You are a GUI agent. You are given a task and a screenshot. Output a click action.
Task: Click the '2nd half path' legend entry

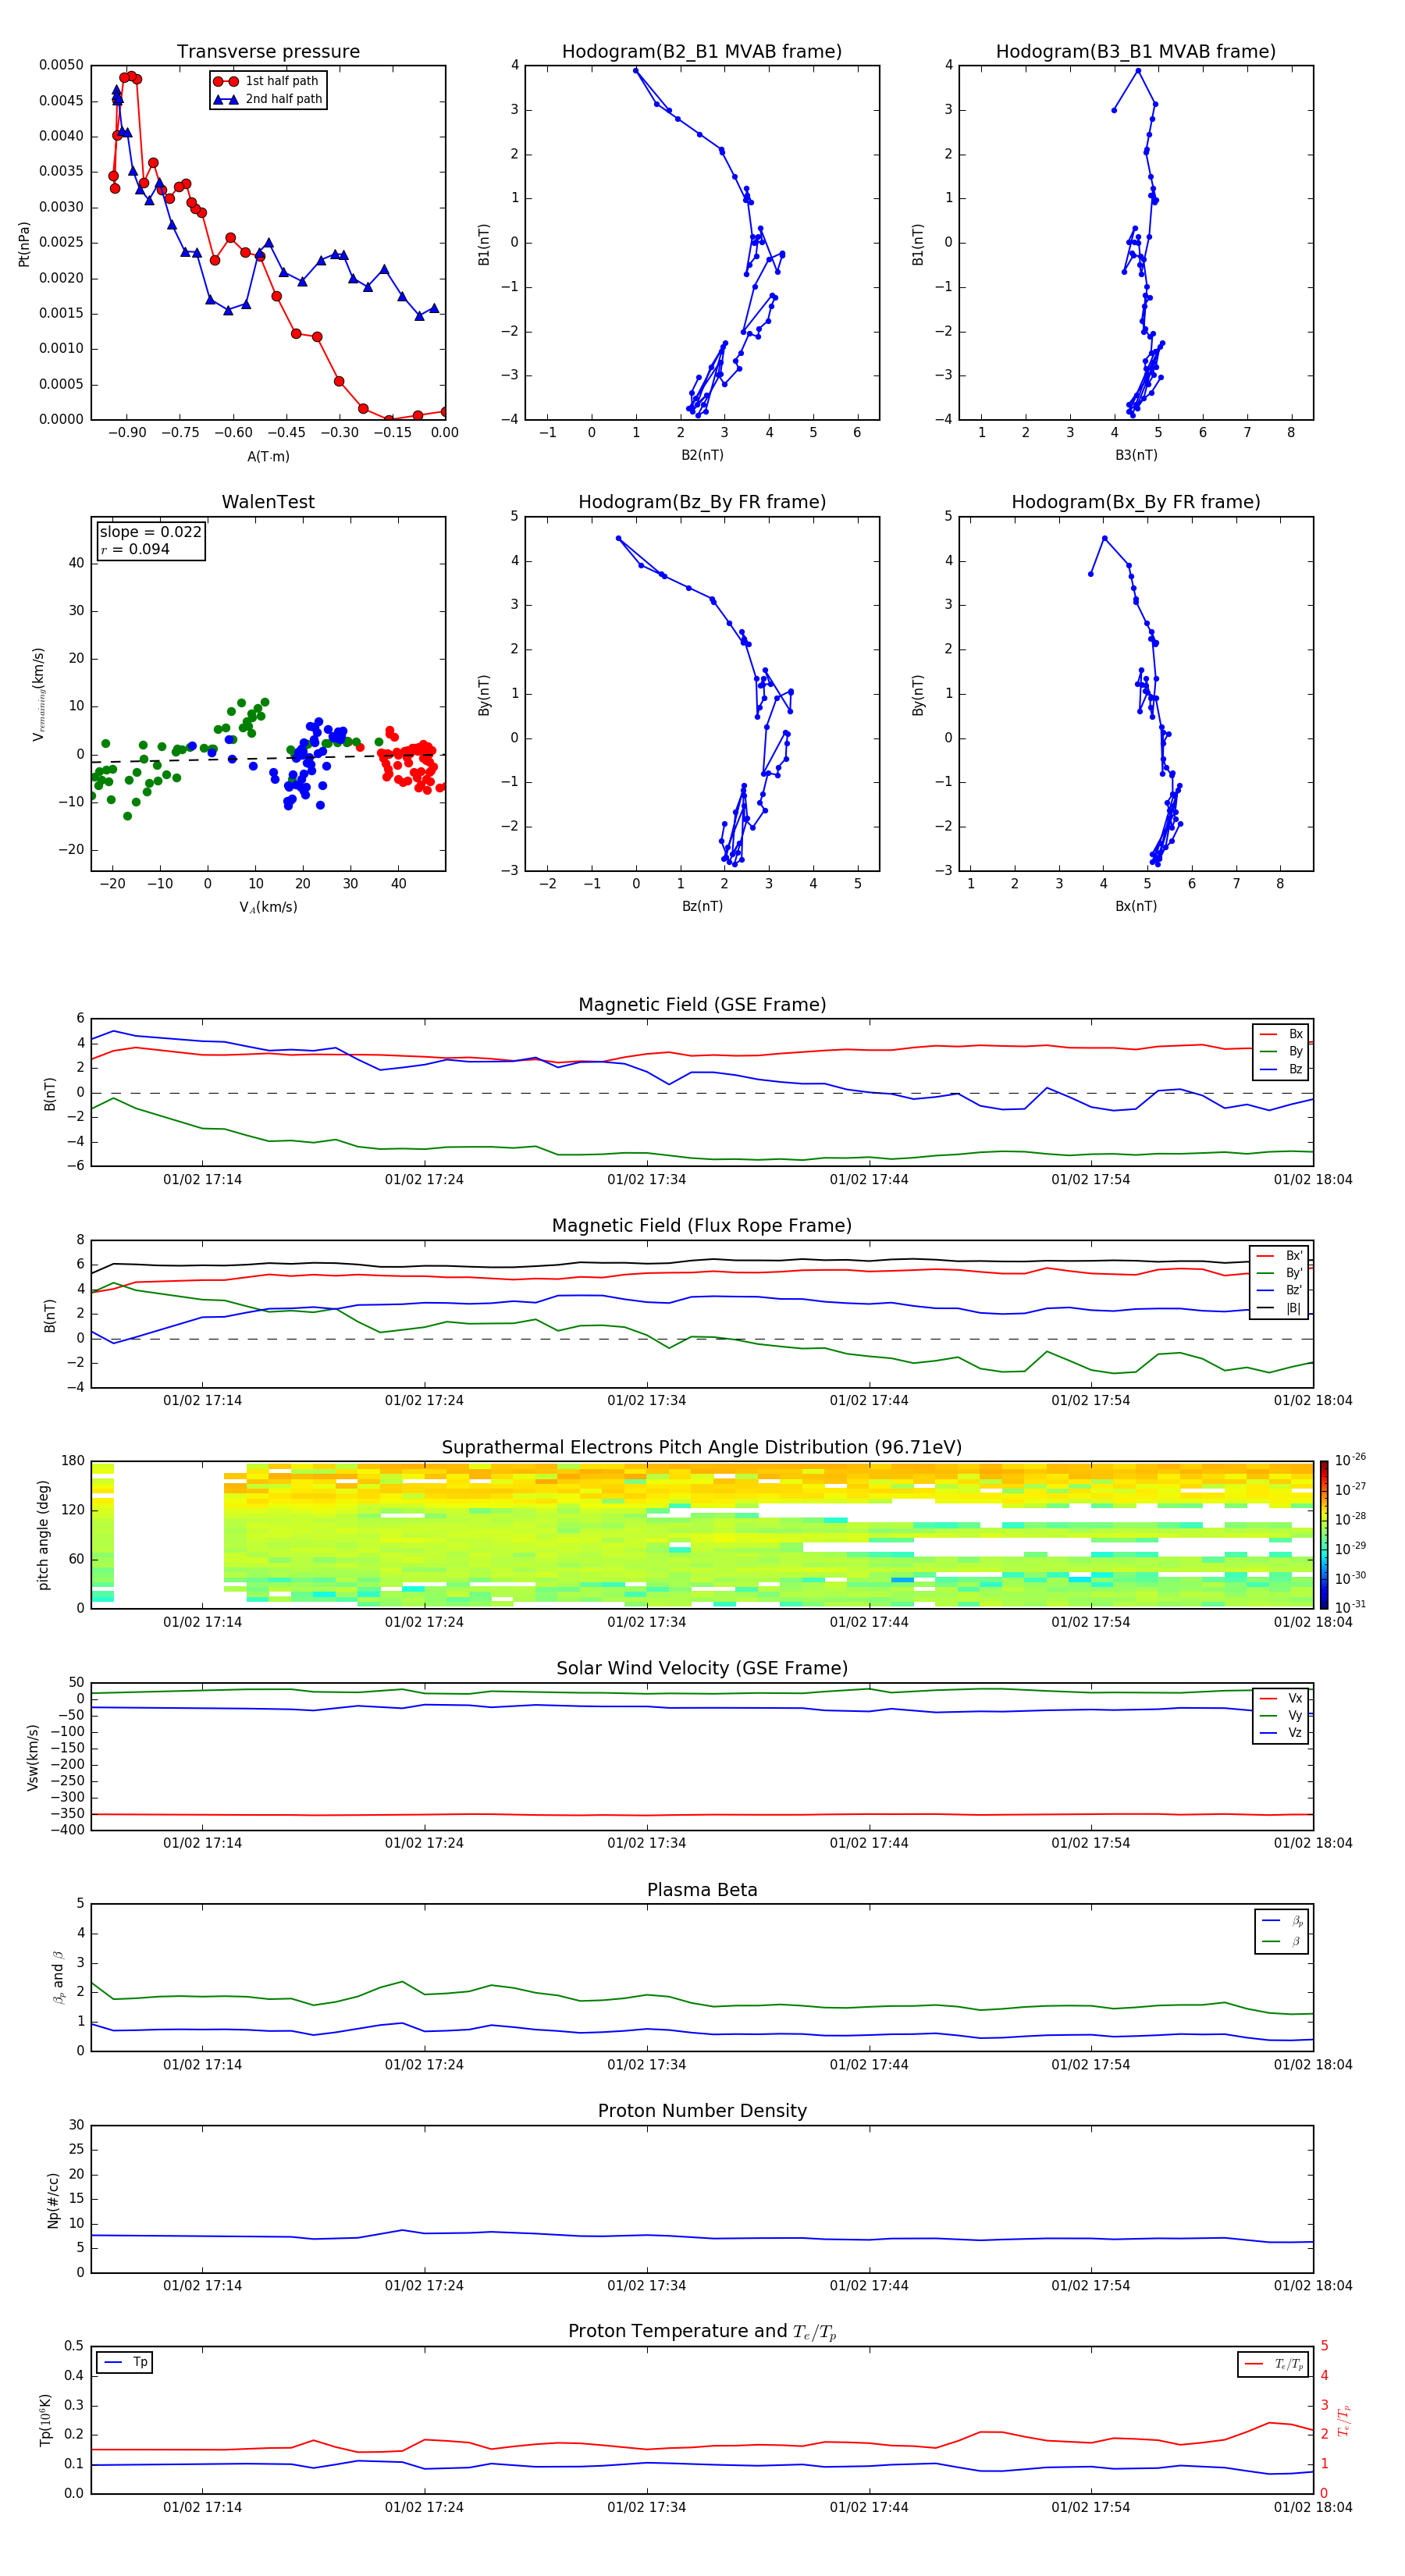(x=267, y=99)
